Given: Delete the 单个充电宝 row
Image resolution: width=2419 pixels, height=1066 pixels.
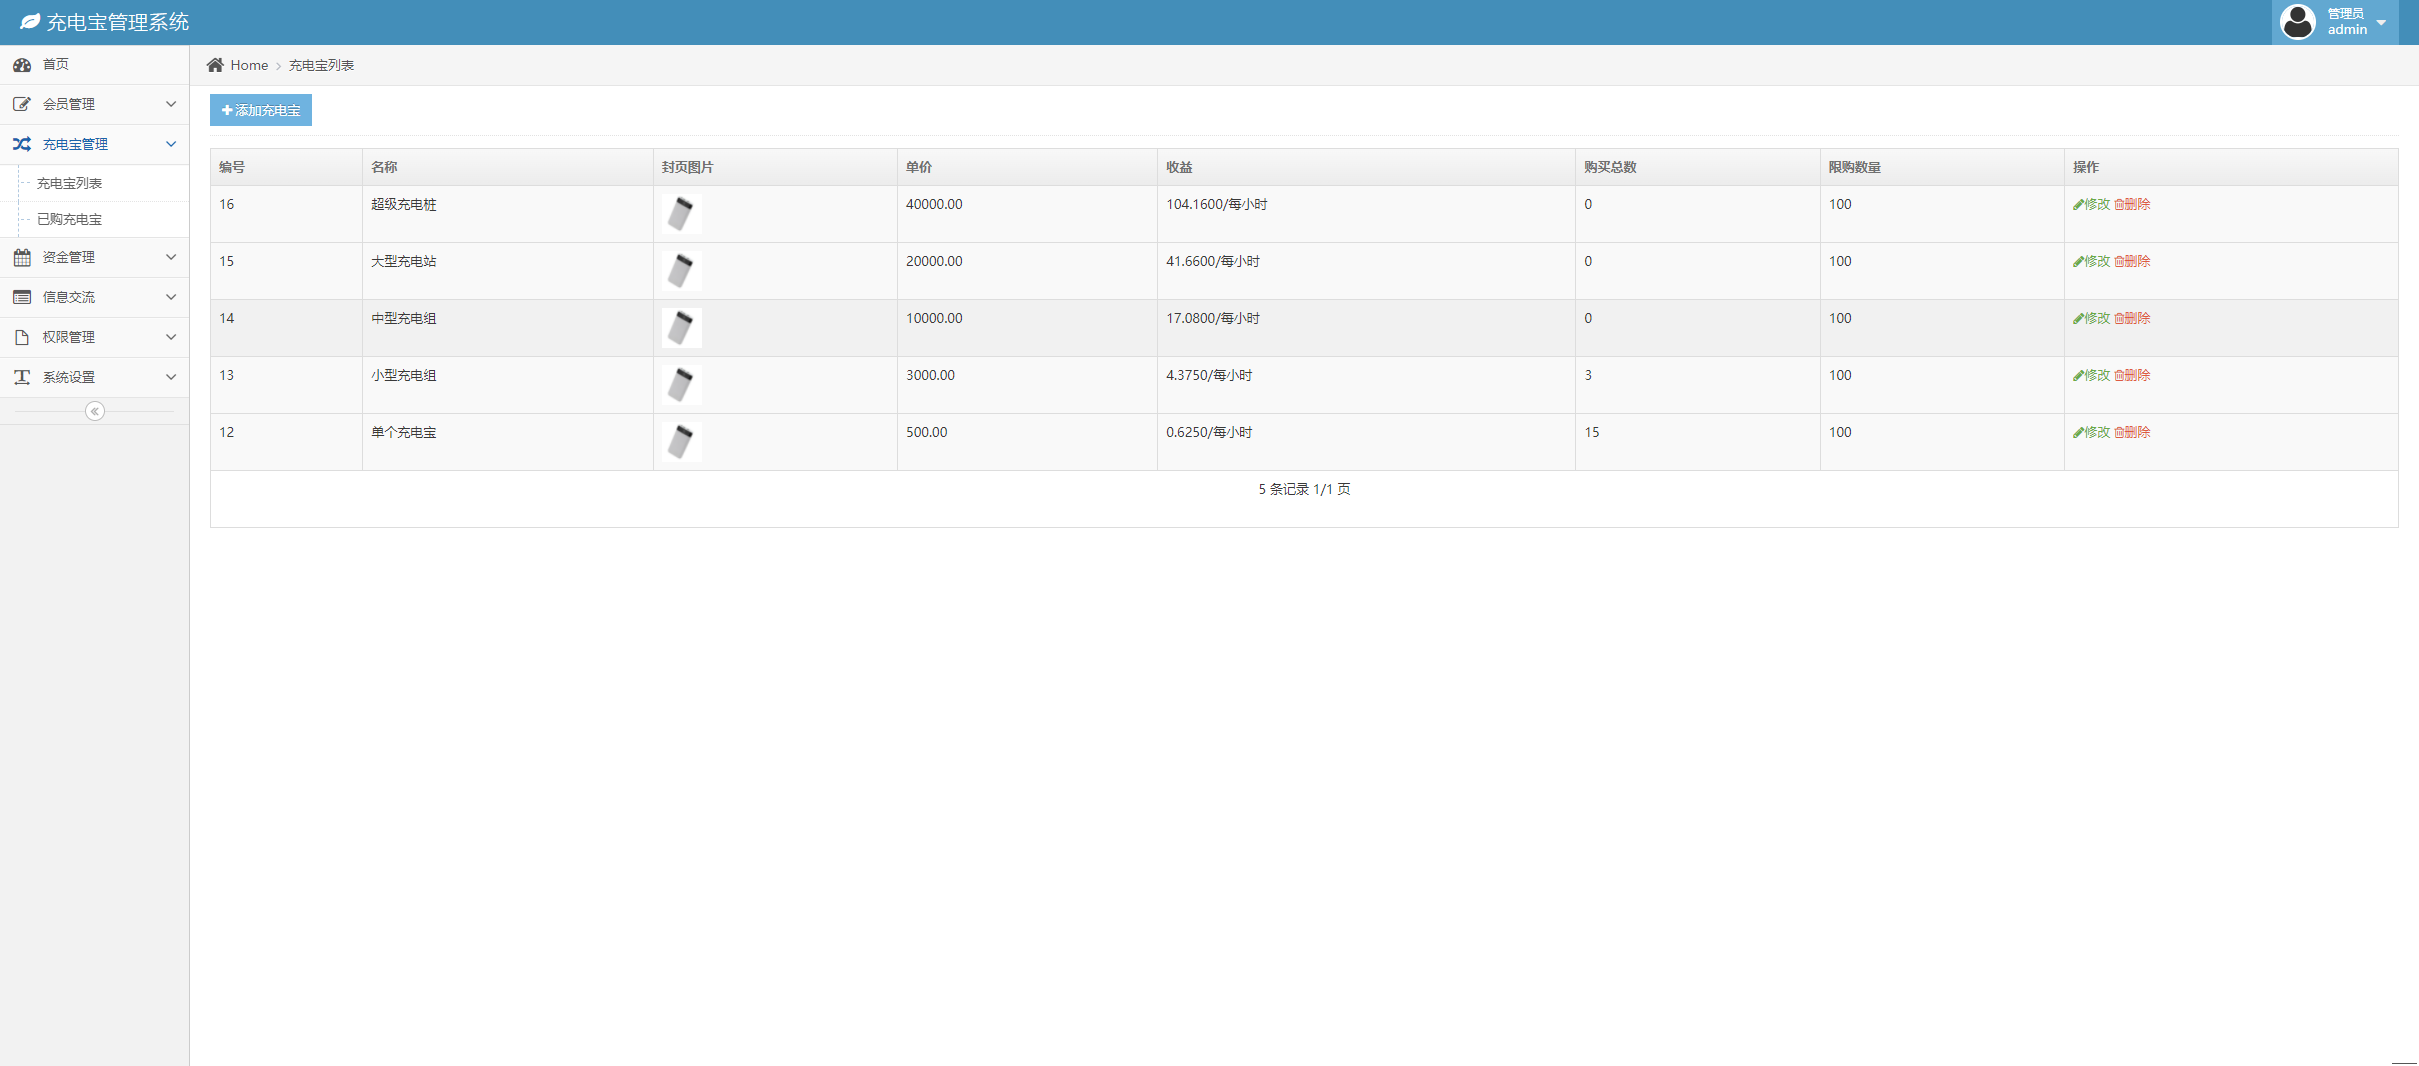Looking at the screenshot, I should tap(2132, 432).
